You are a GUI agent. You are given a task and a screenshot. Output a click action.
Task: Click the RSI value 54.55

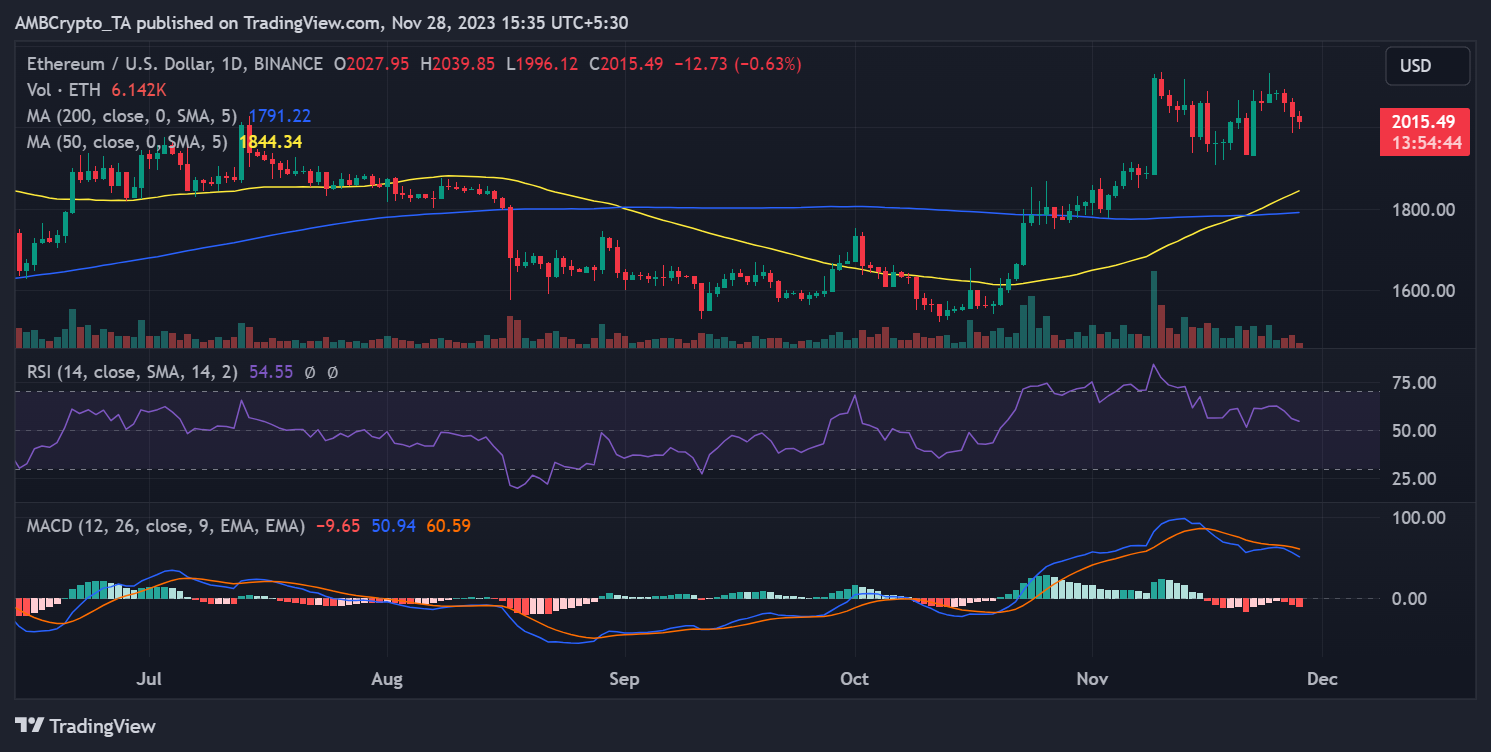tap(271, 372)
